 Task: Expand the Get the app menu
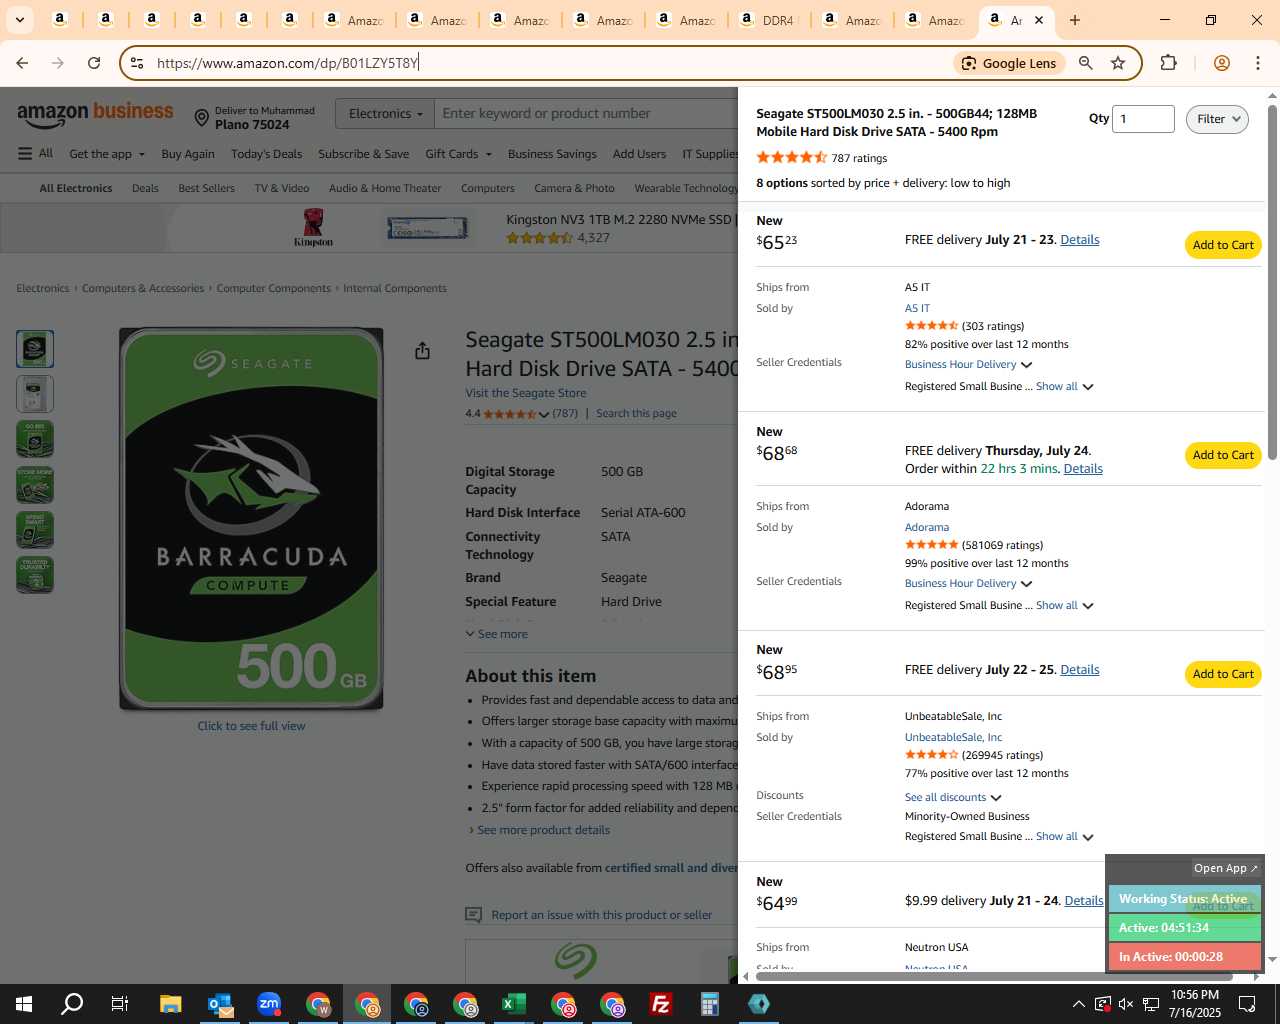107,154
